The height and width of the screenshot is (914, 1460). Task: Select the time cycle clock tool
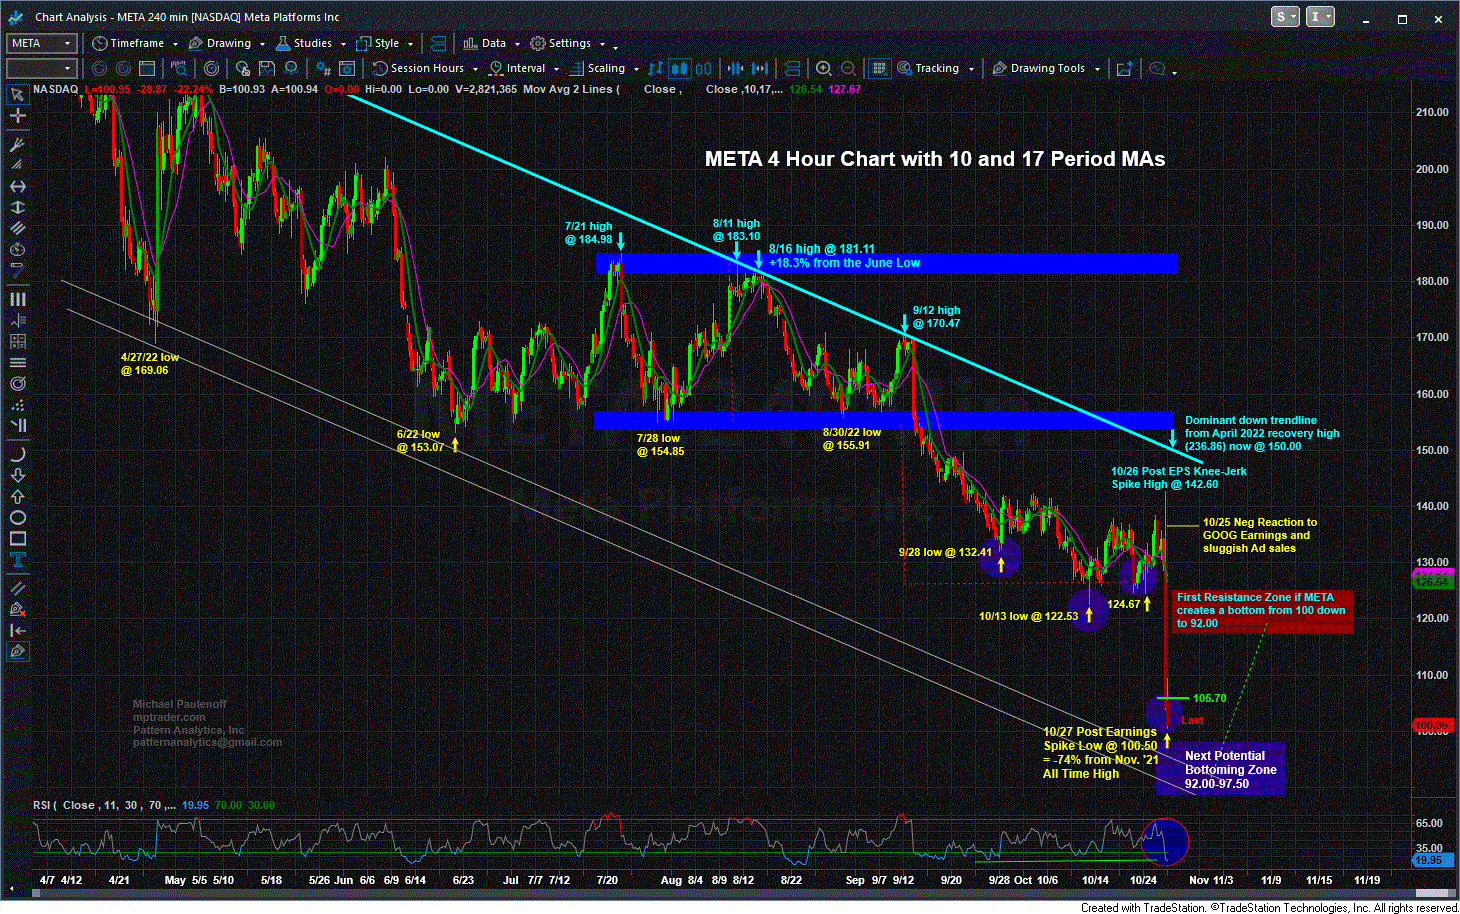click(17, 249)
